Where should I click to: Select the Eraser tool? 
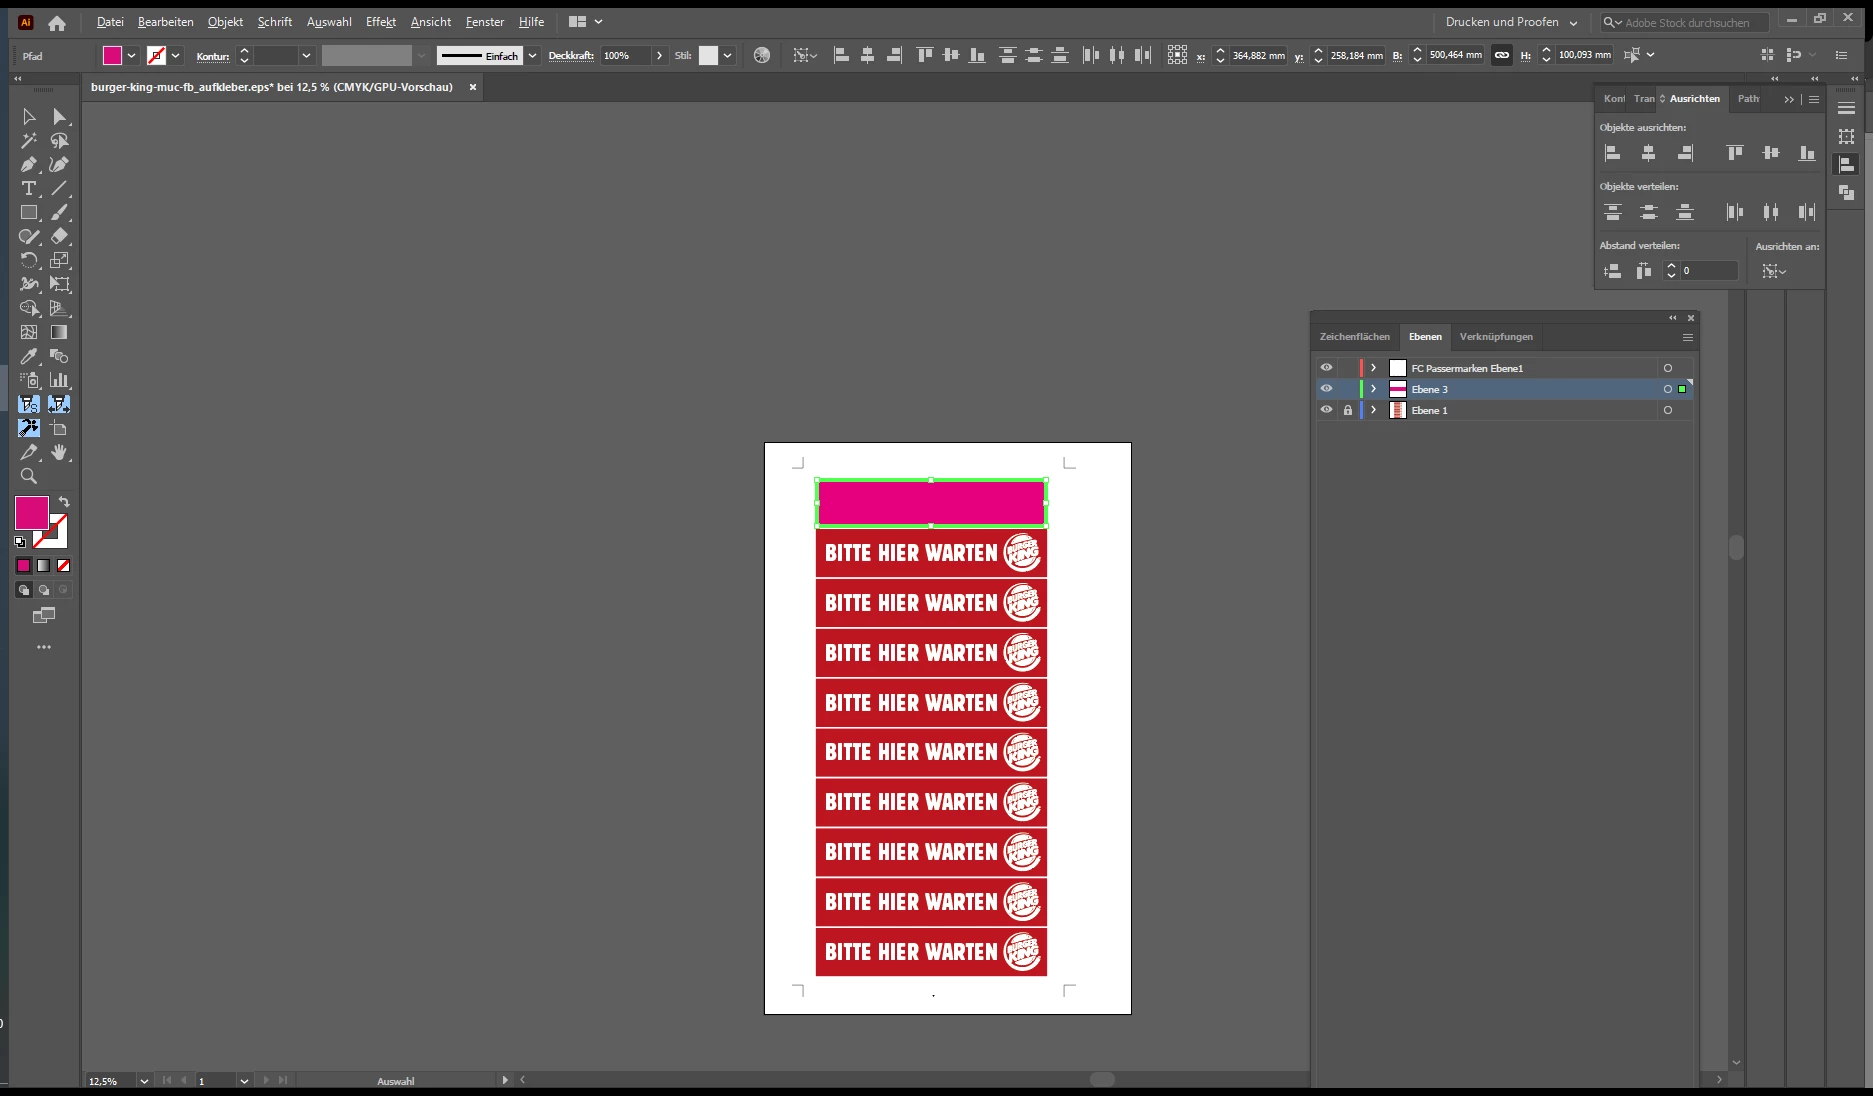(59, 237)
